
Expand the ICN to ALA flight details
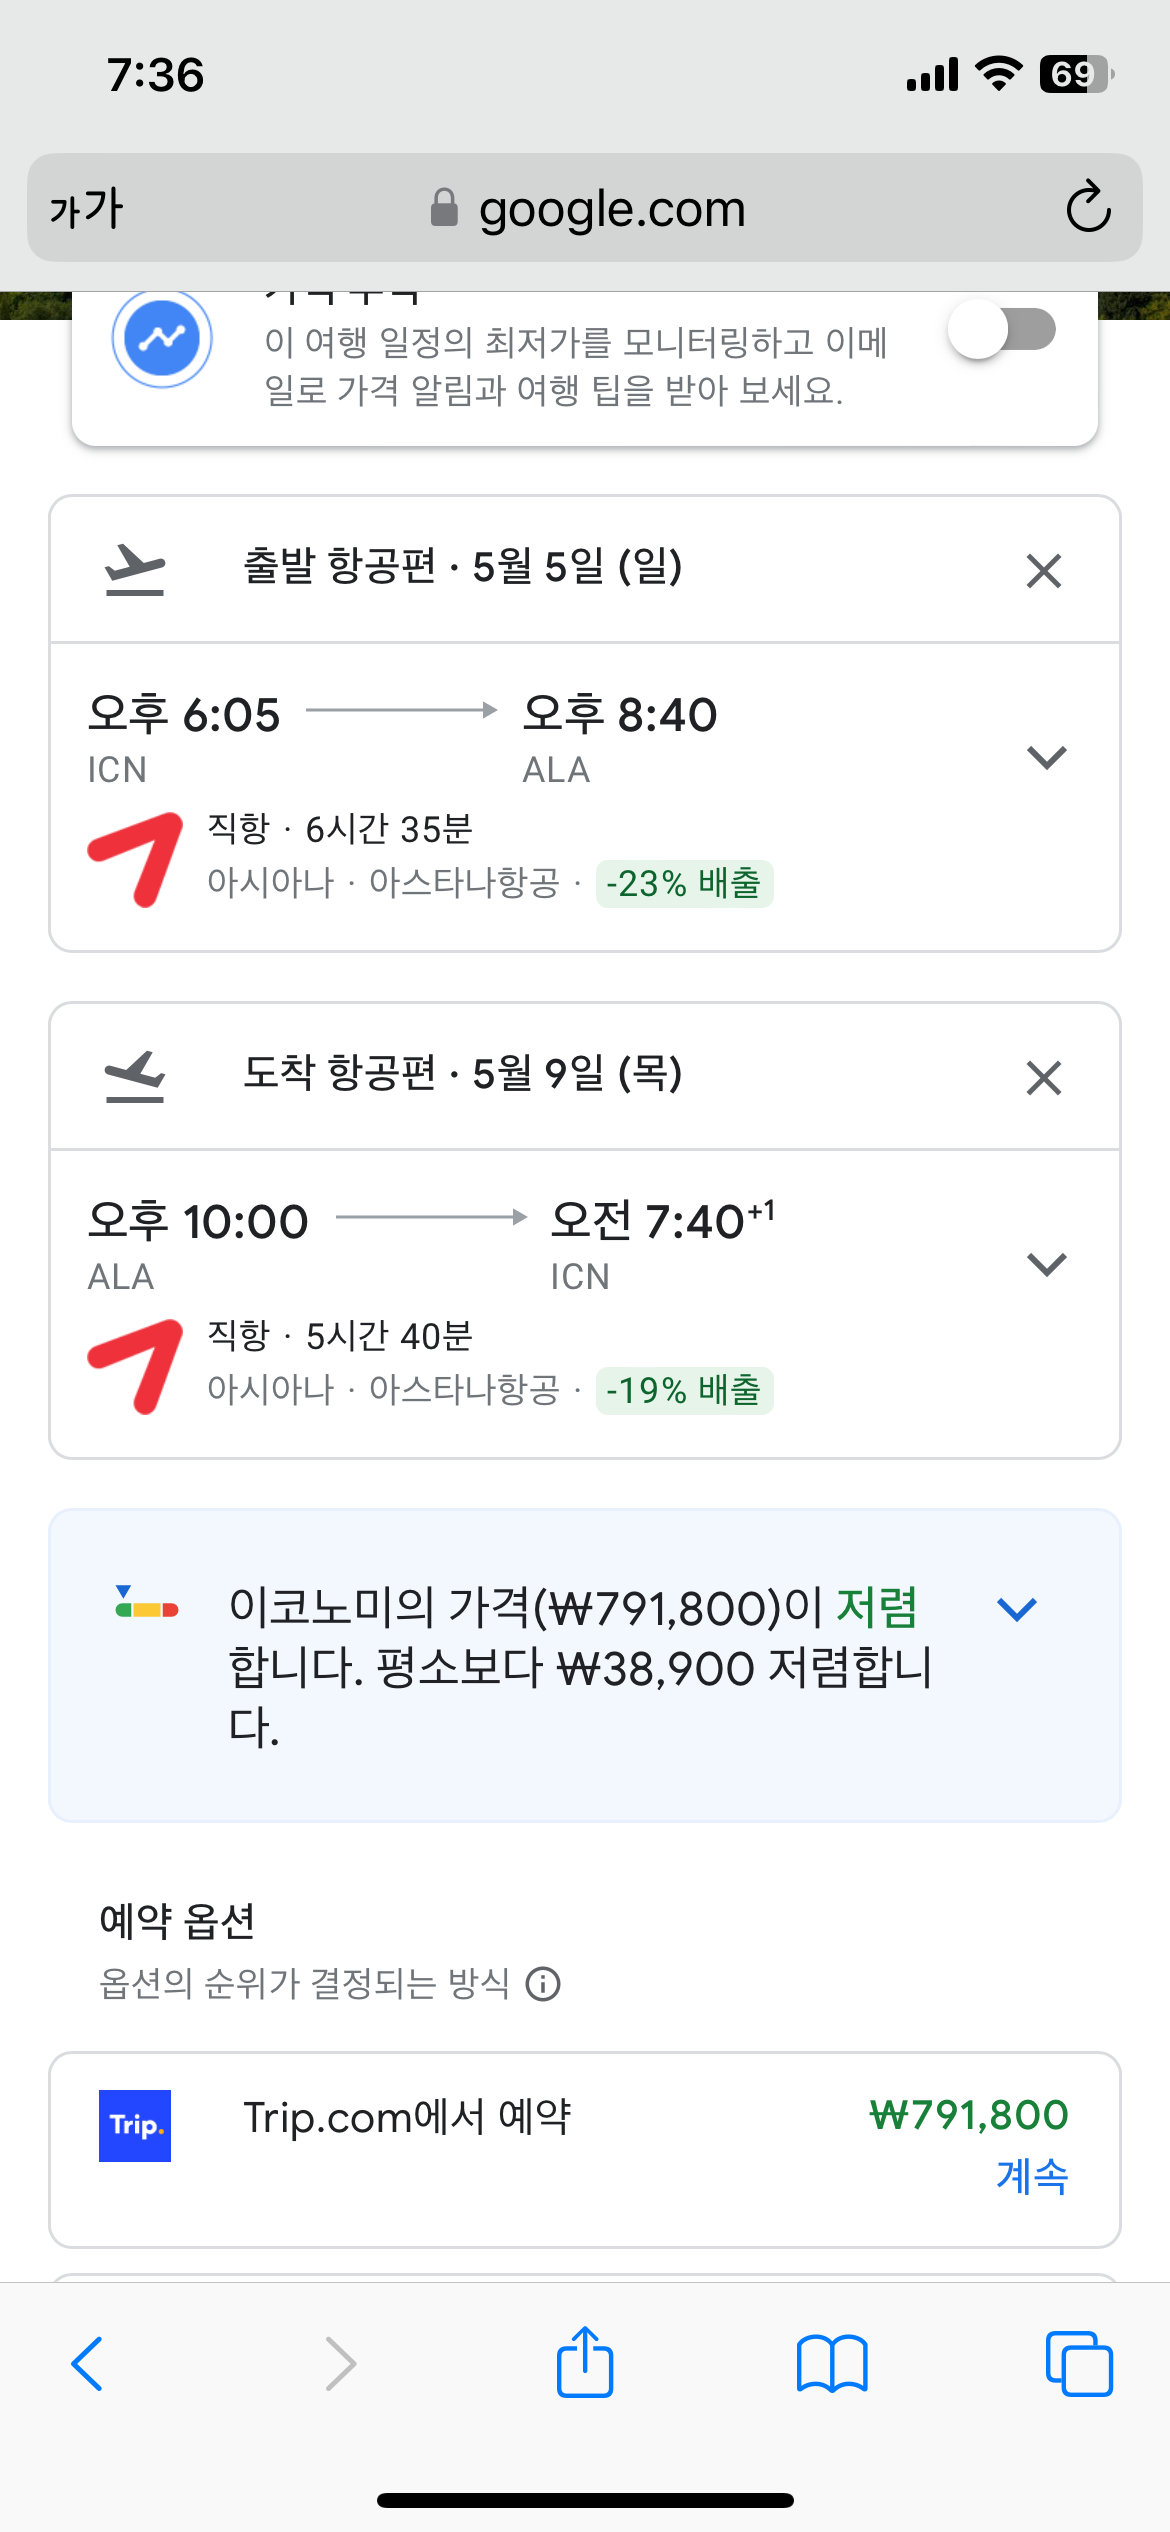pyautogui.click(x=1046, y=757)
